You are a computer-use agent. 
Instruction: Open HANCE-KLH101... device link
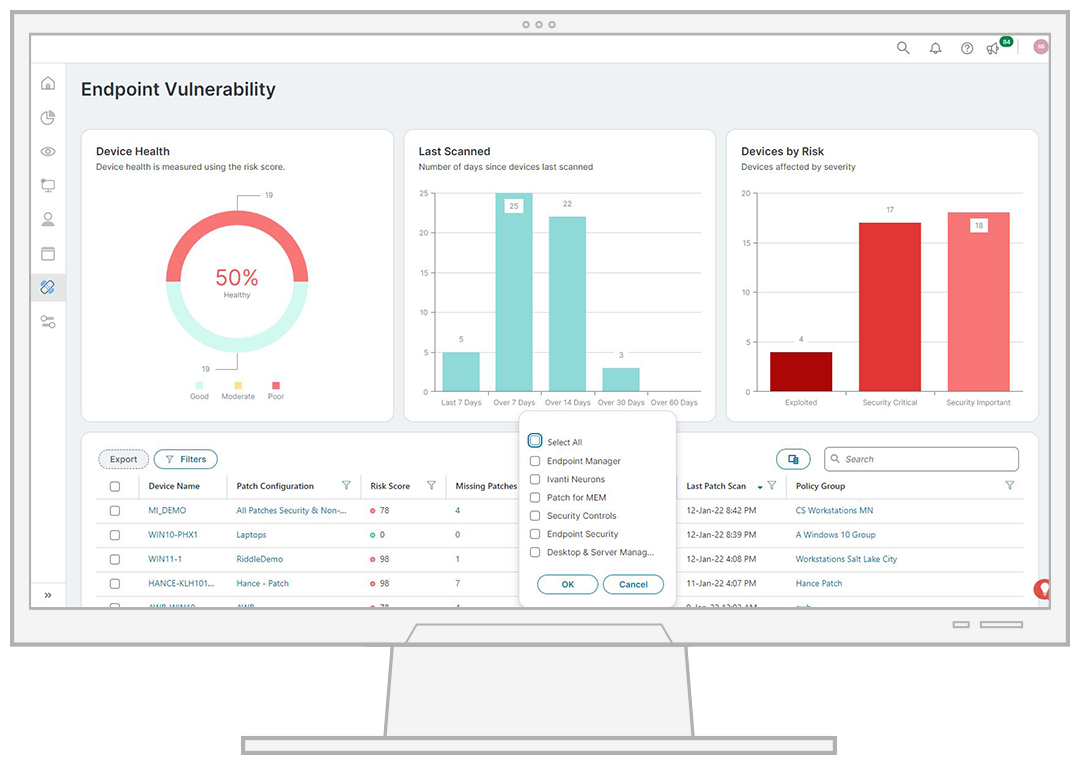coord(181,583)
